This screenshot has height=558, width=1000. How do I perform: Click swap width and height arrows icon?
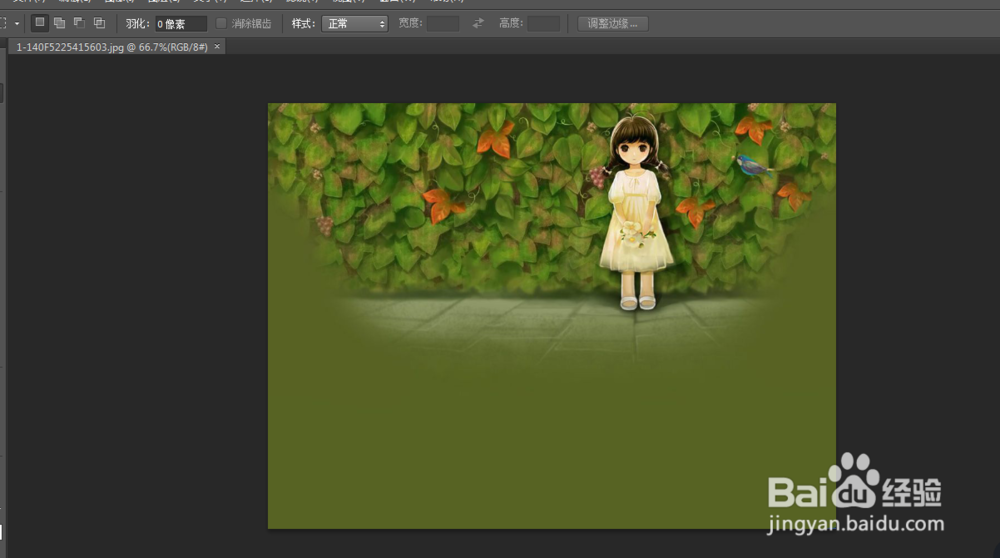478,24
